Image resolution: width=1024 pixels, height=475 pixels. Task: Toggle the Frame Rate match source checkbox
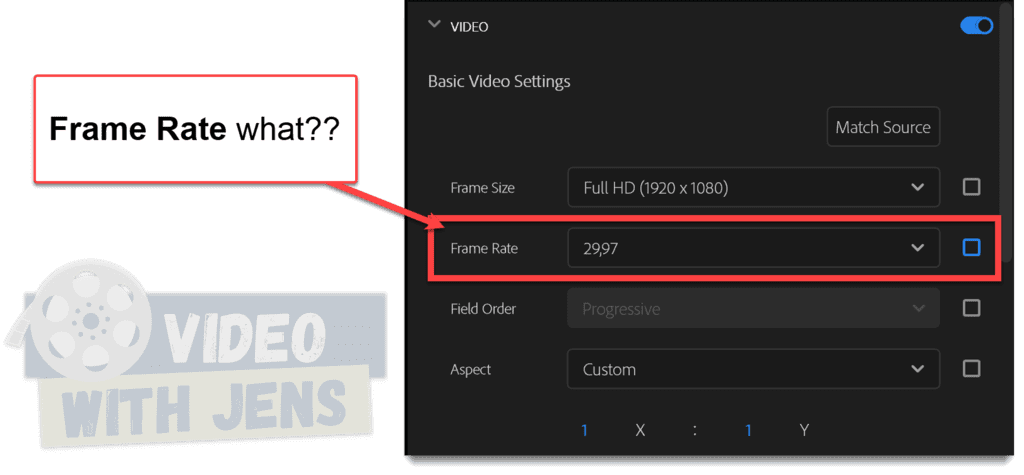972,248
